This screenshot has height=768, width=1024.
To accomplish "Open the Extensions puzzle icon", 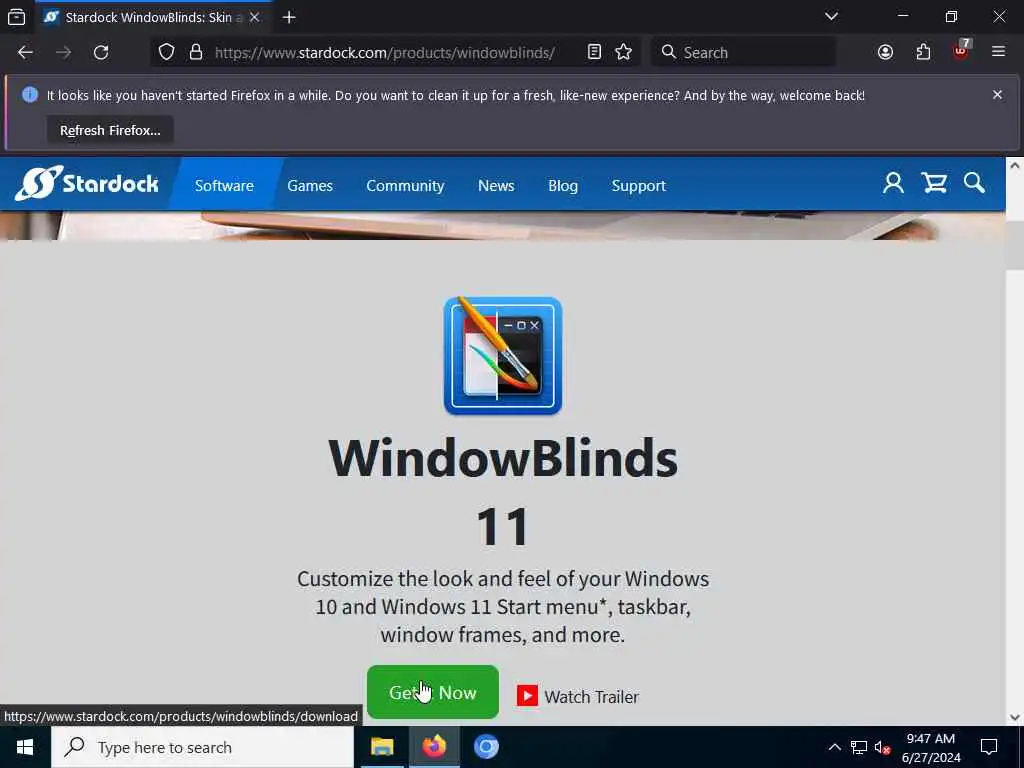I will click(x=923, y=52).
